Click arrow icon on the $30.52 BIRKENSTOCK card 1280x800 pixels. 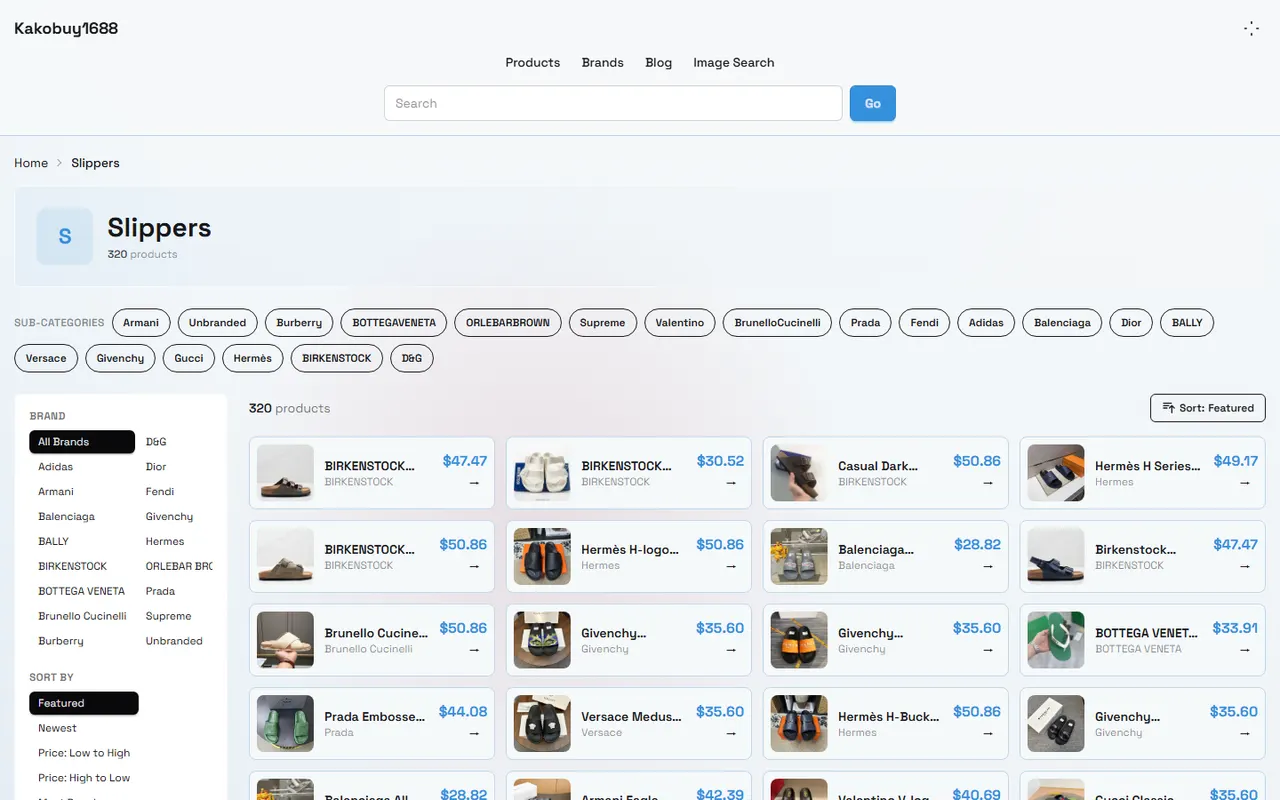coord(731,482)
